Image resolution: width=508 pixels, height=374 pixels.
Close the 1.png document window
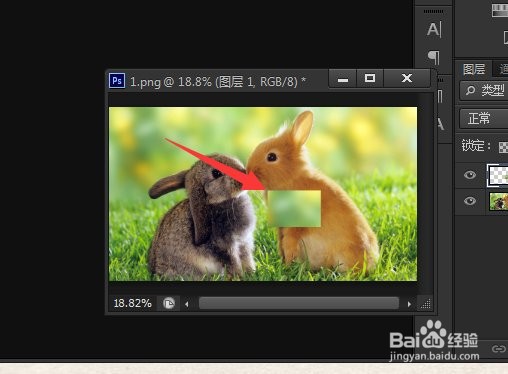(407, 79)
